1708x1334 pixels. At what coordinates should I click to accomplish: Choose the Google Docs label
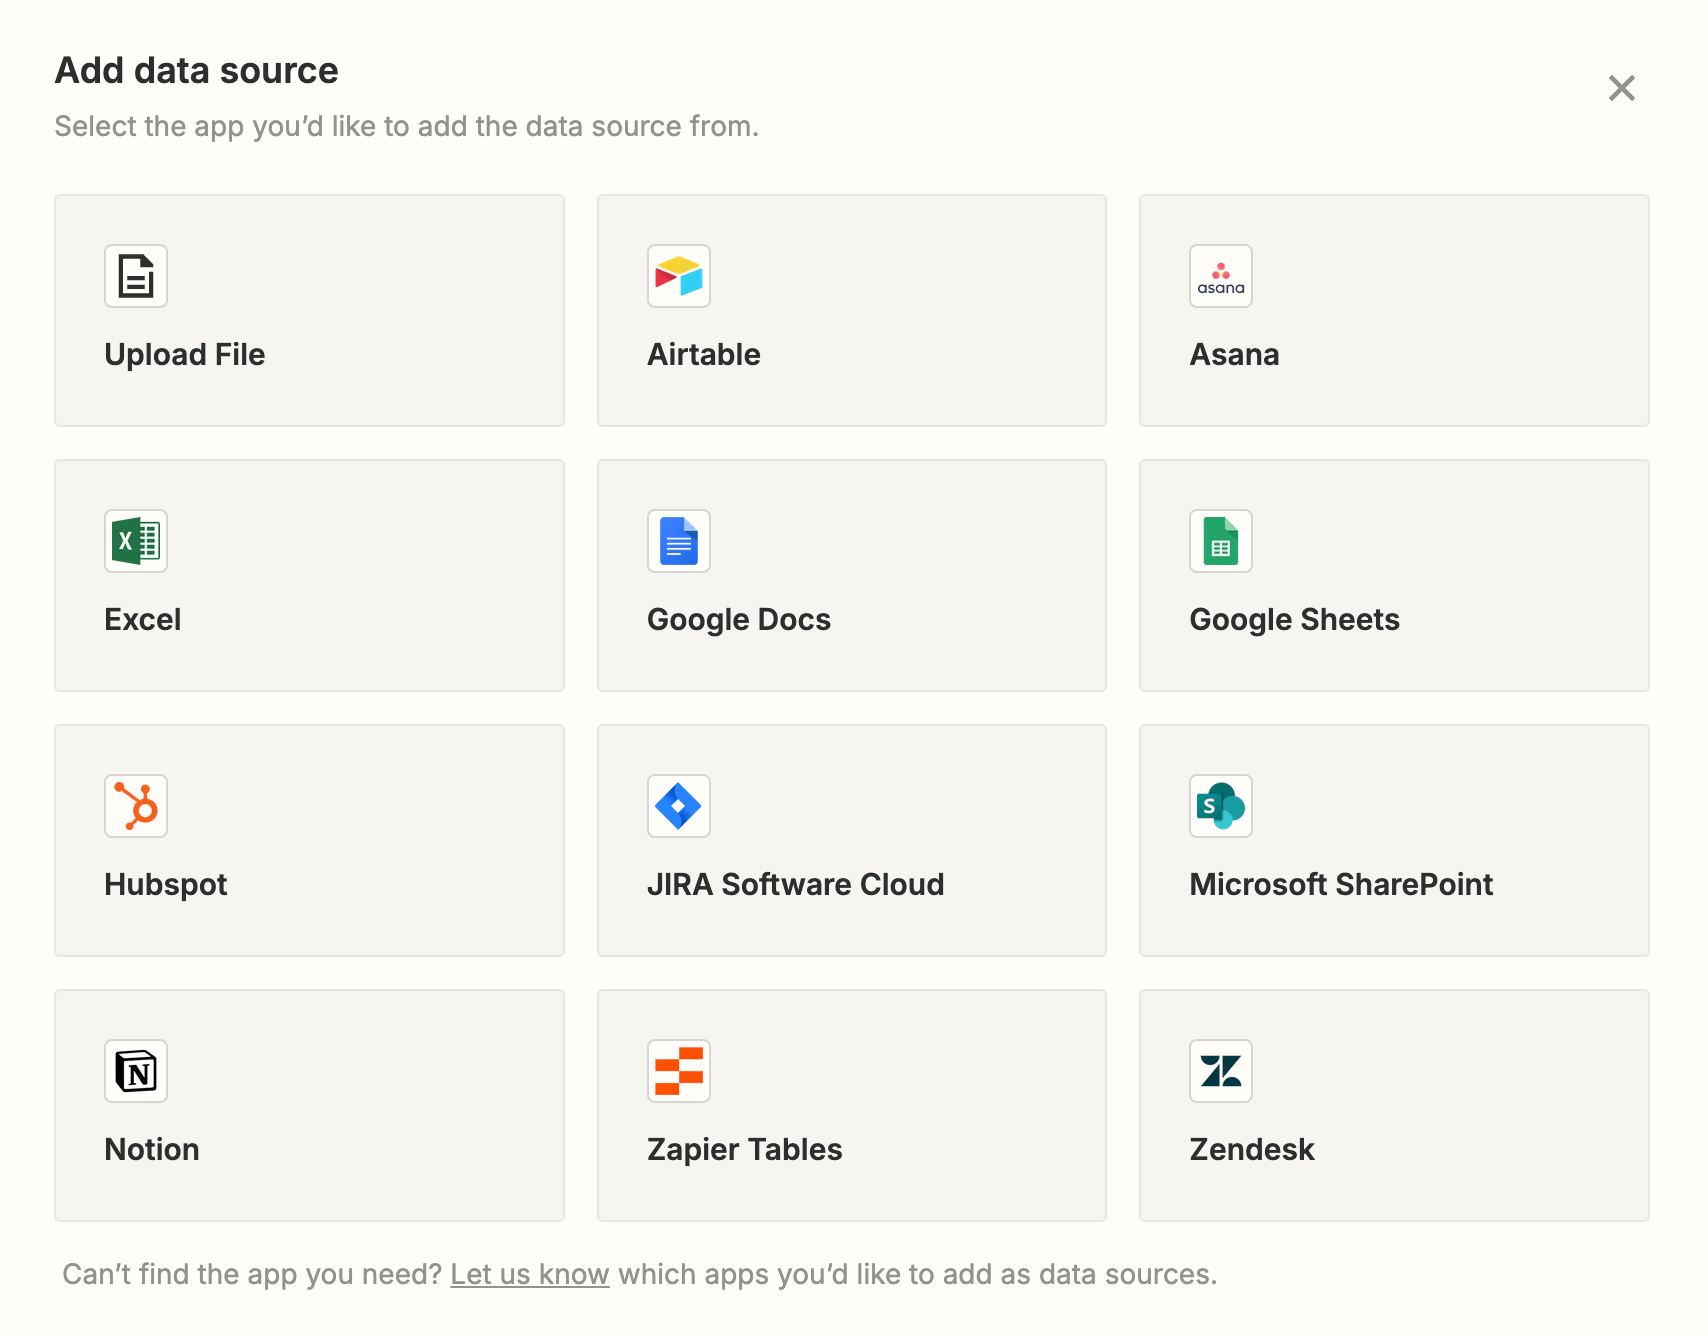point(739,620)
